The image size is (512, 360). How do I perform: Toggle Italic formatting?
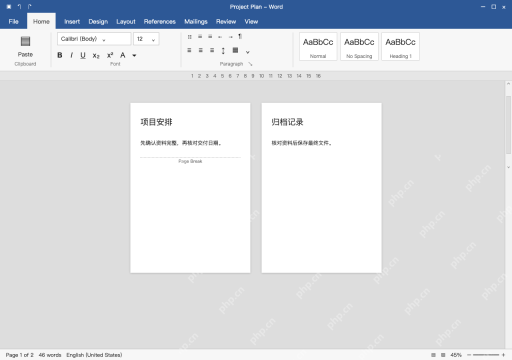[71, 55]
